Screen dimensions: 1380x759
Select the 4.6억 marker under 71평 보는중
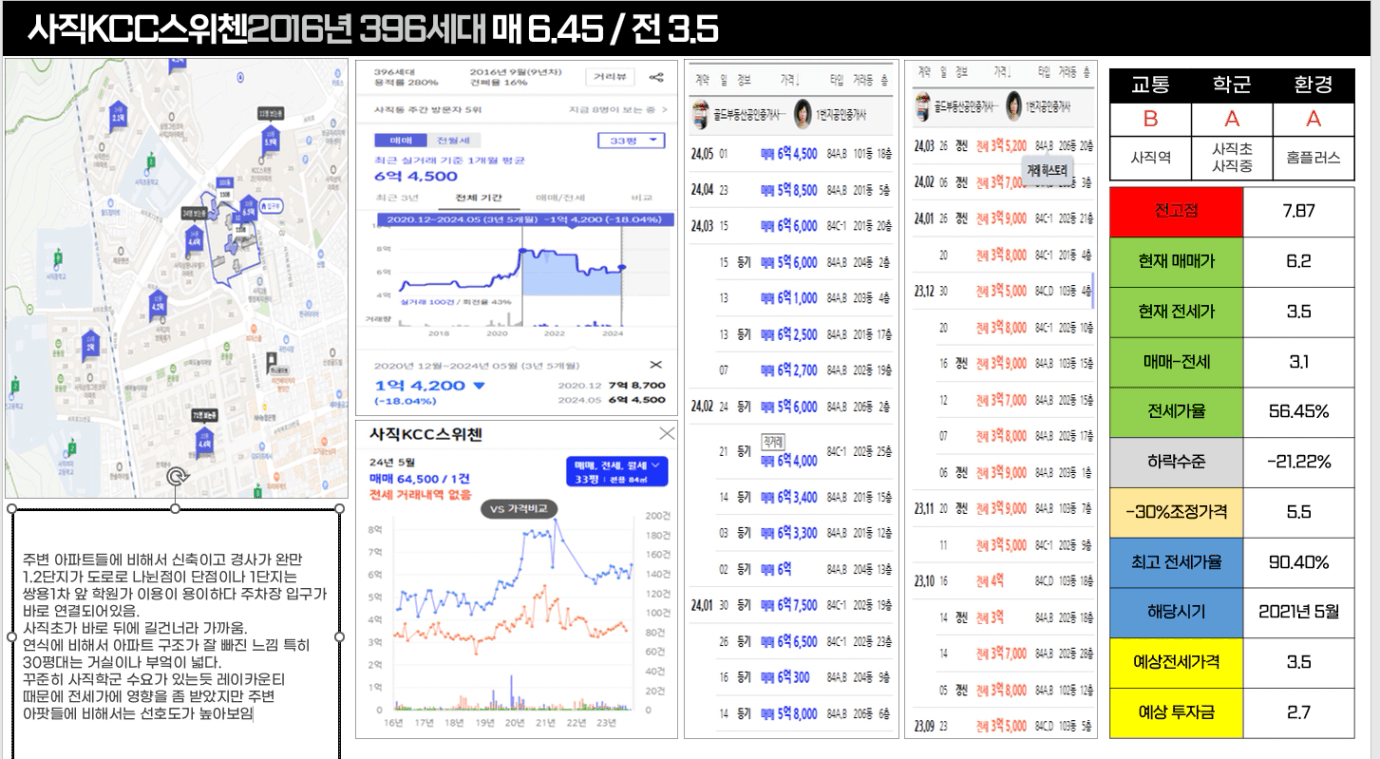(204, 442)
